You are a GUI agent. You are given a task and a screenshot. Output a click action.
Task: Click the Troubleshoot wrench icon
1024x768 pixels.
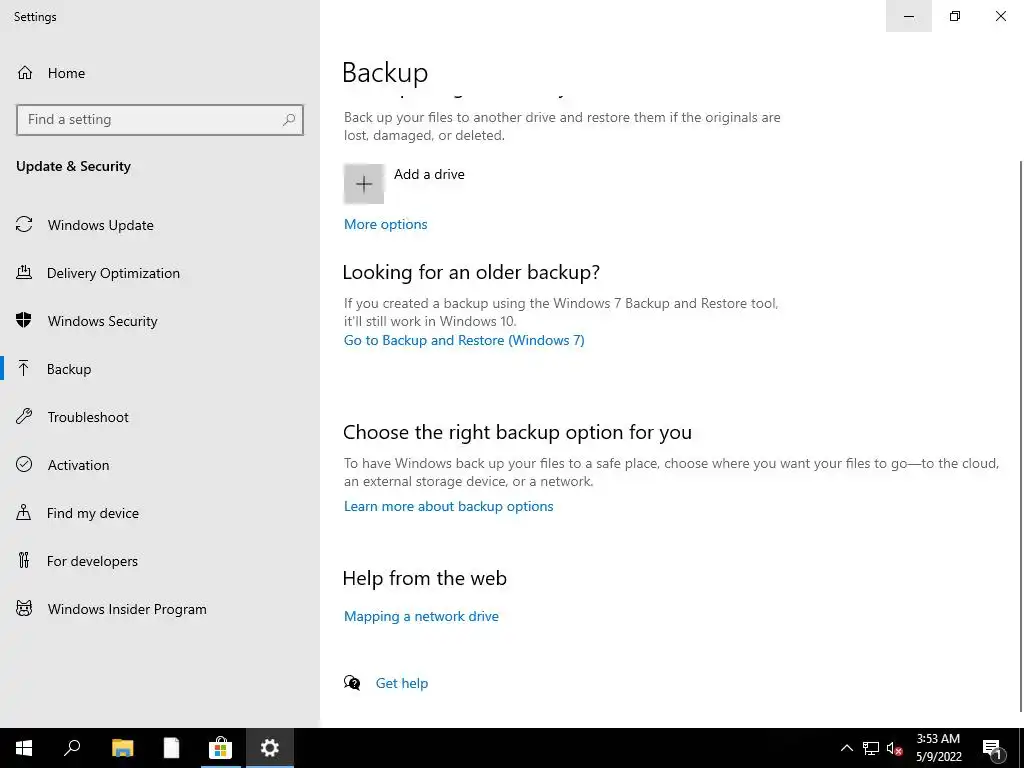tap(24, 417)
